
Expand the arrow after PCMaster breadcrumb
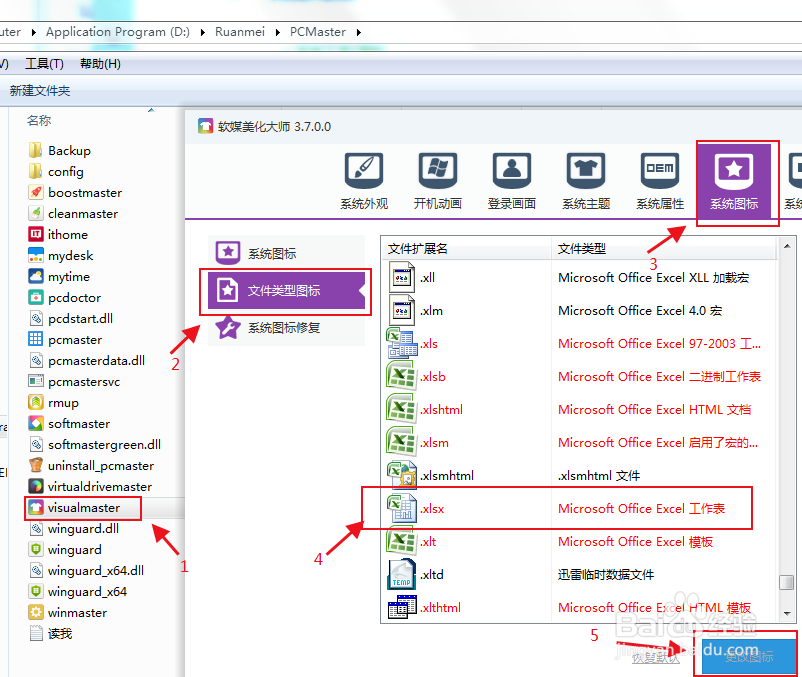click(x=359, y=32)
